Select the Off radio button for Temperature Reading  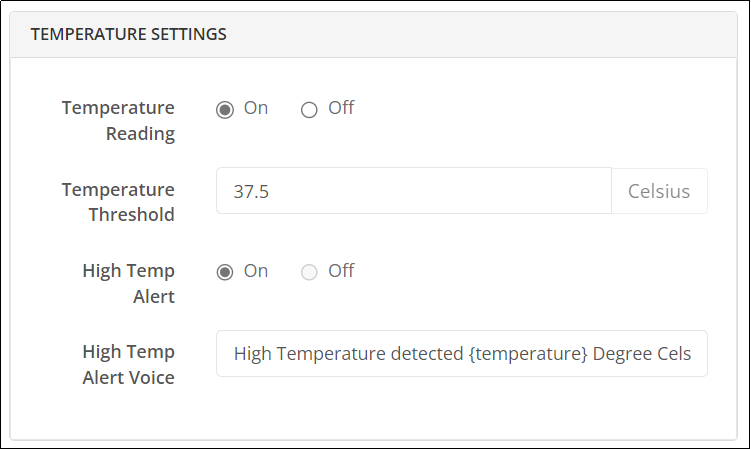coord(309,110)
